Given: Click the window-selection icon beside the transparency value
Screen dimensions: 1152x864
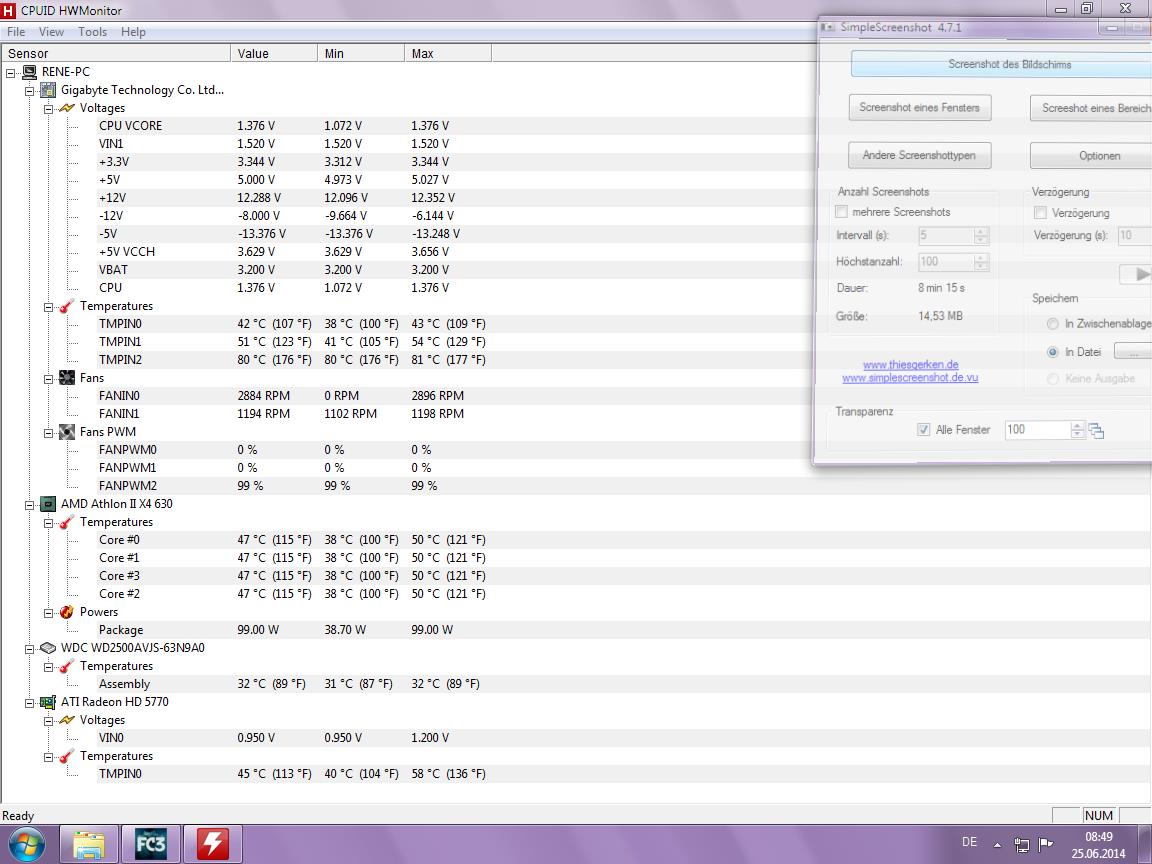Looking at the screenshot, I should (1096, 431).
